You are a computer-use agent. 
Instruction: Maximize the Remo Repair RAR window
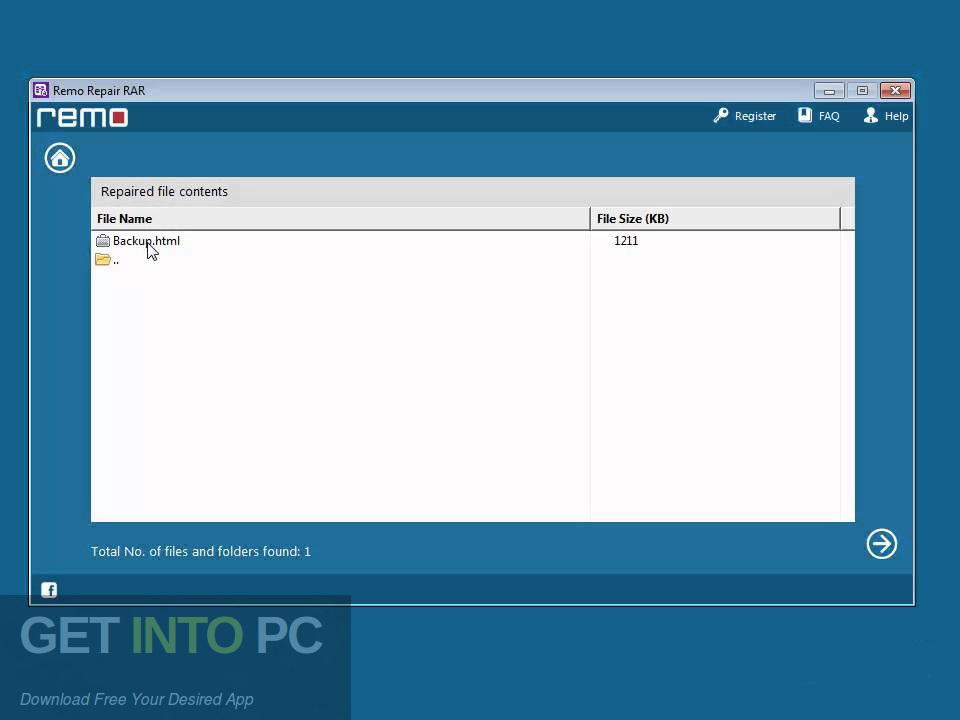(x=862, y=91)
